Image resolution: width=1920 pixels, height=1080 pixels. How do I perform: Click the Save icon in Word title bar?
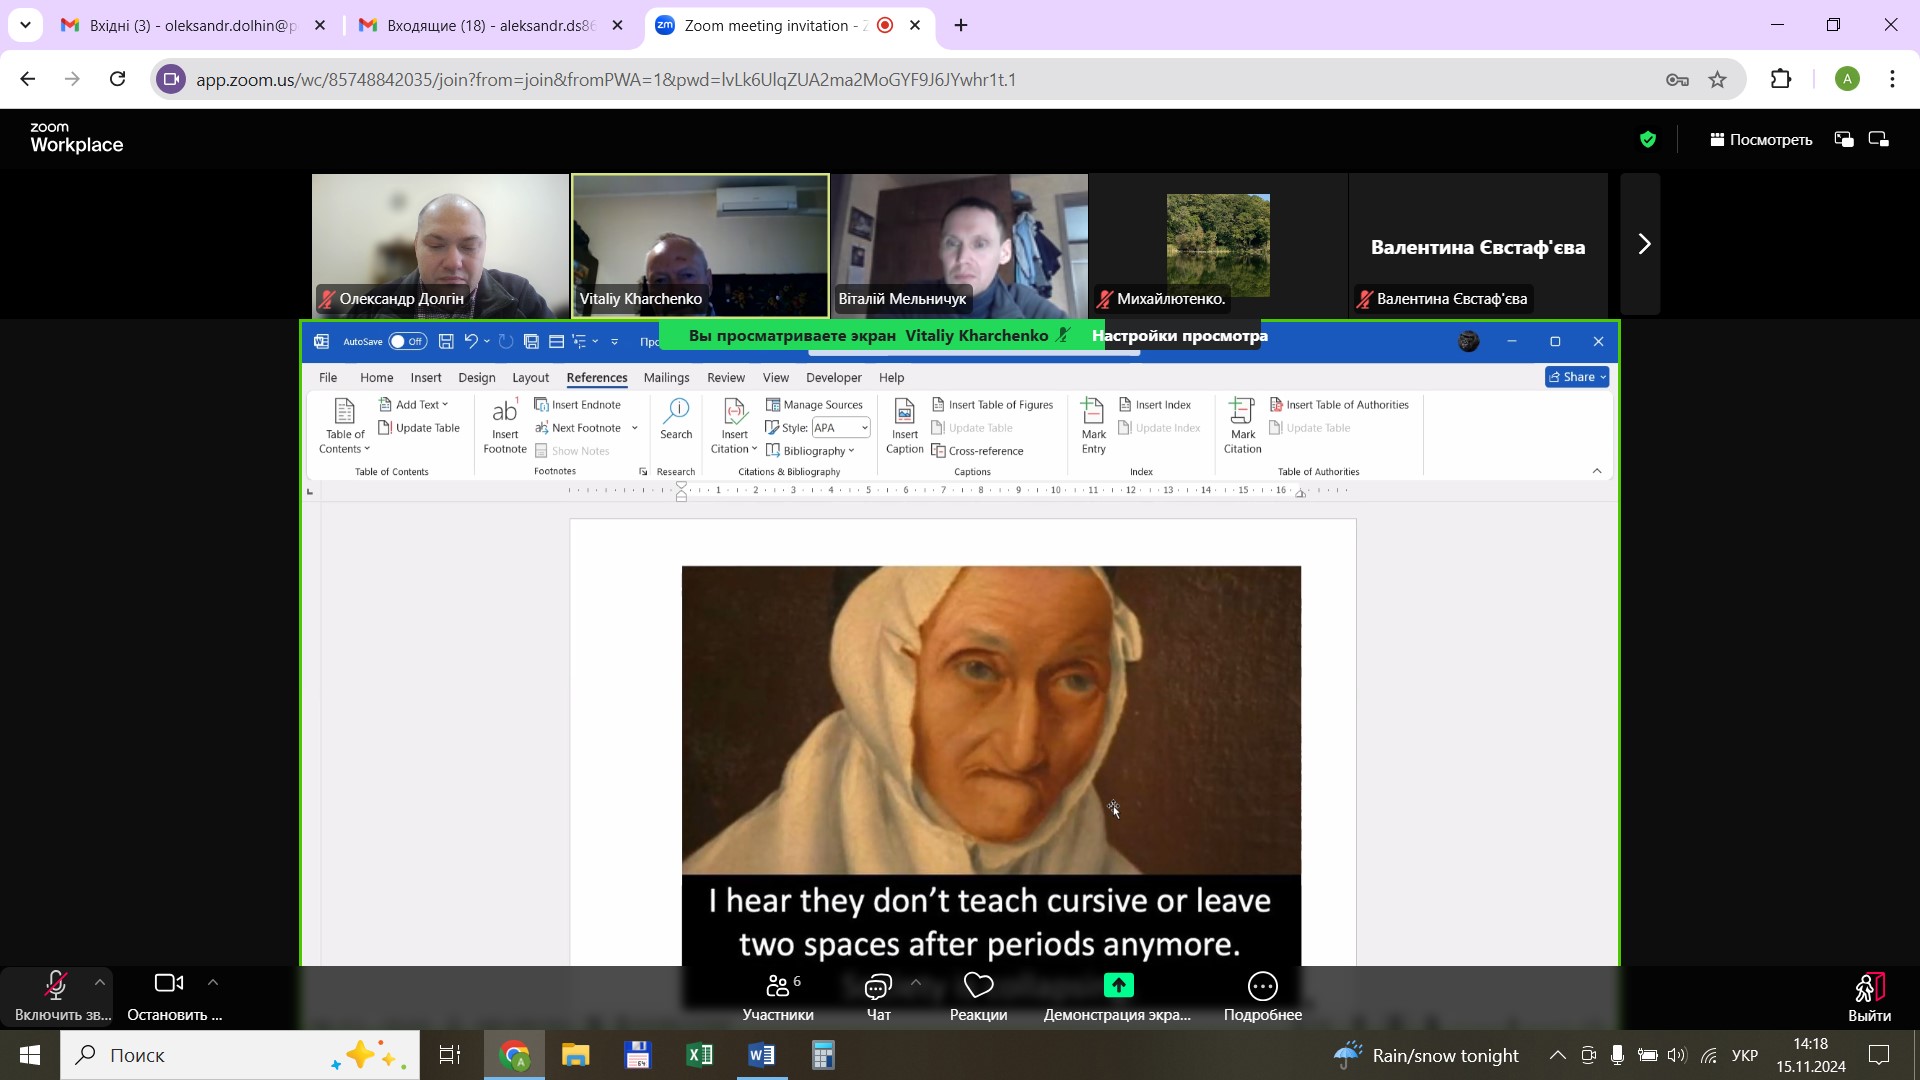[446, 342]
